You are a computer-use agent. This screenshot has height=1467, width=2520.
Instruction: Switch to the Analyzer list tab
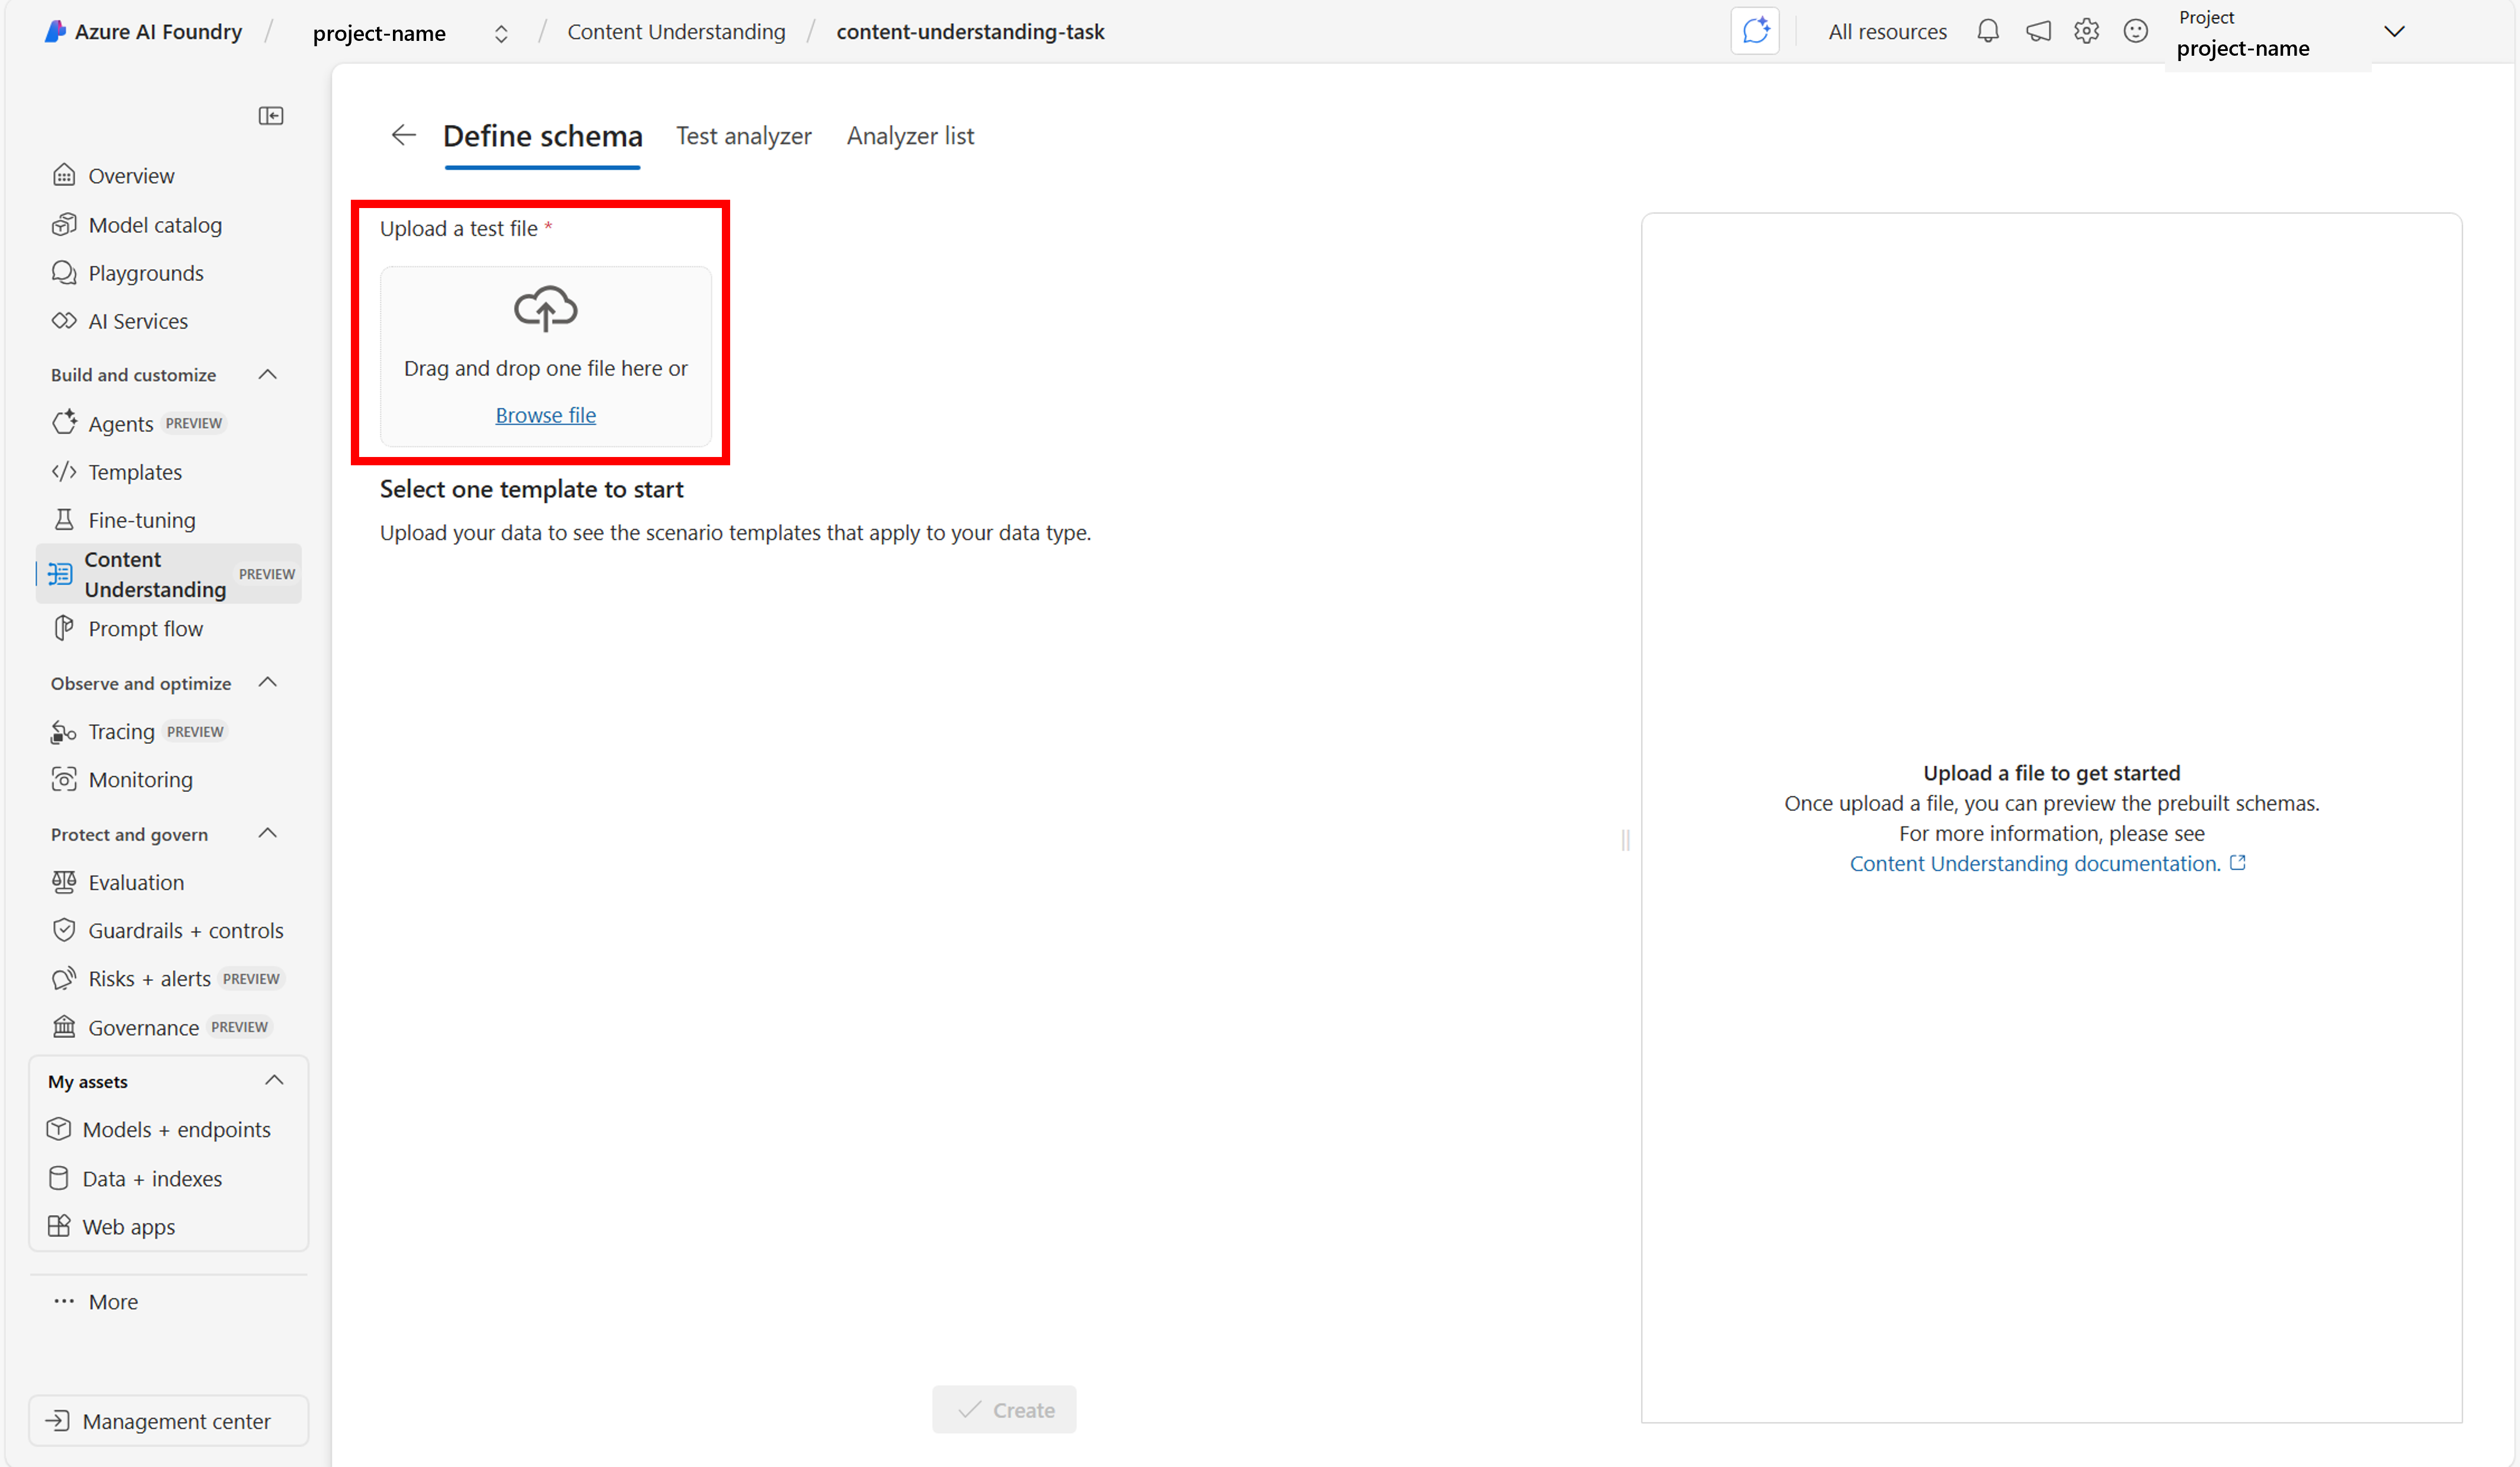pos(910,136)
